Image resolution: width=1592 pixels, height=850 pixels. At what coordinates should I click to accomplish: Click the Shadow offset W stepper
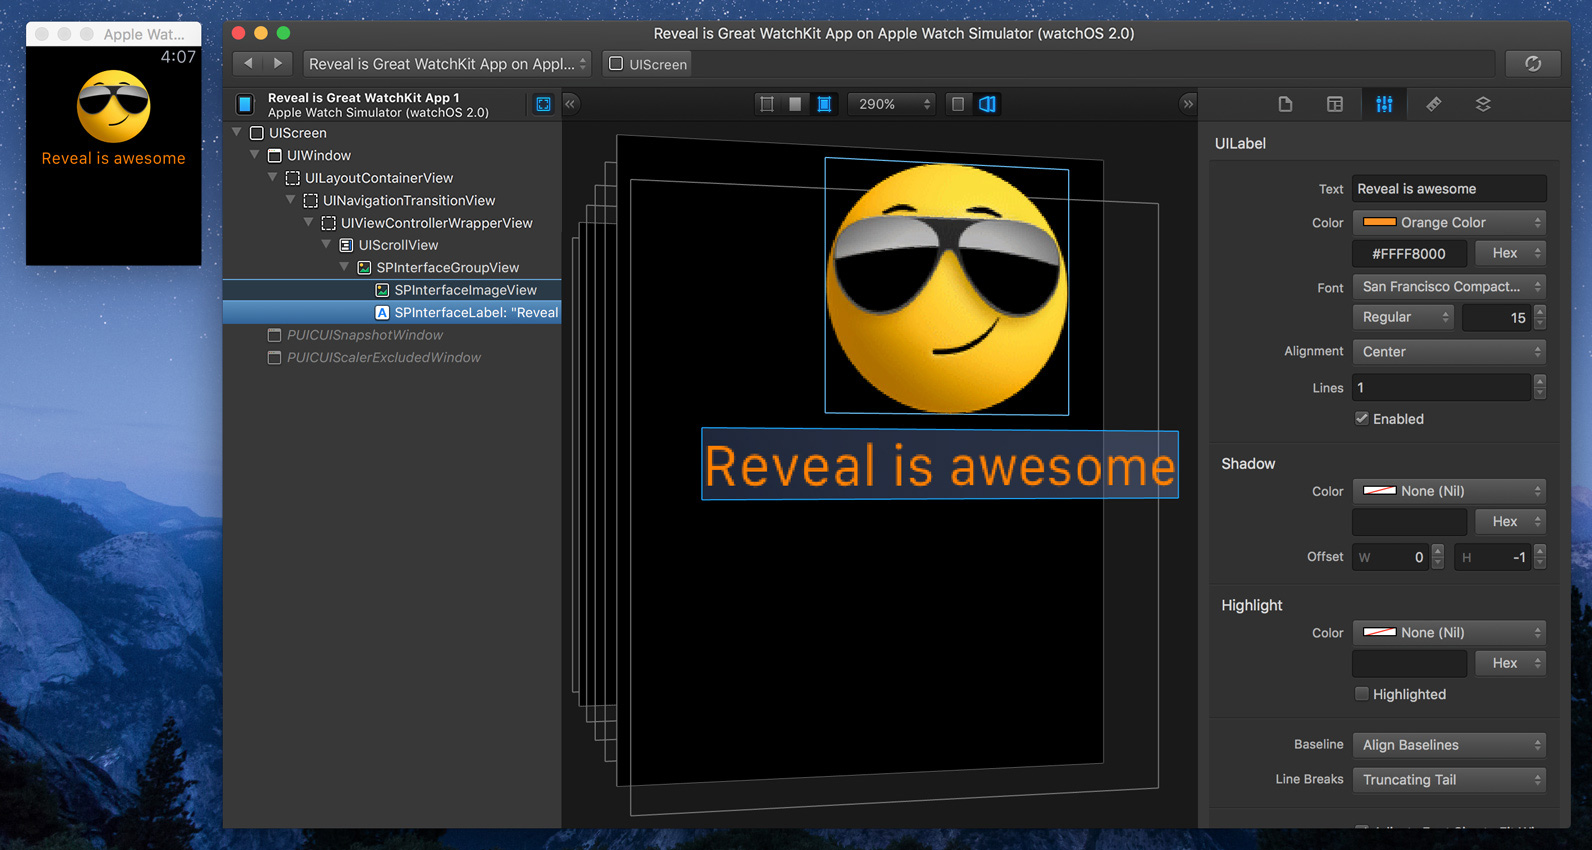pyautogui.click(x=1438, y=557)
